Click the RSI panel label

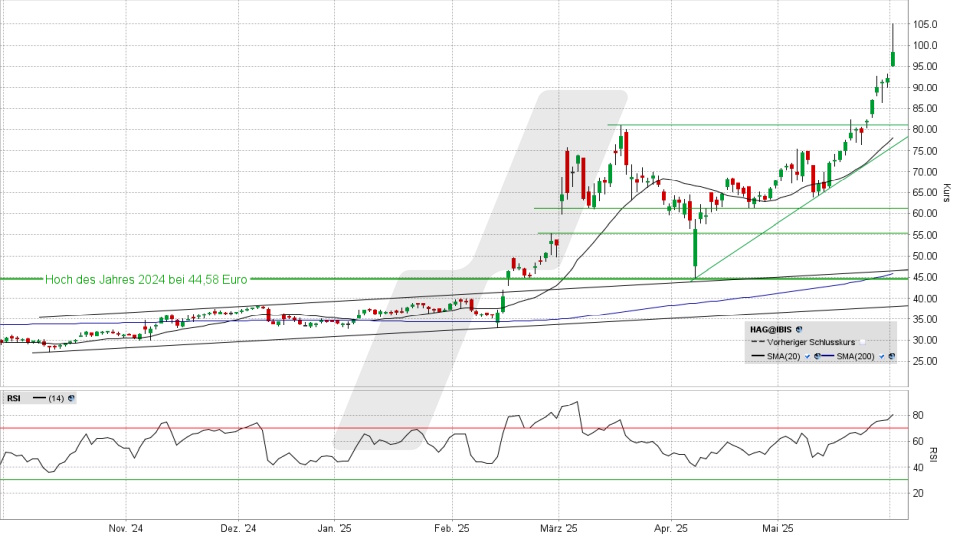point(13,399)
